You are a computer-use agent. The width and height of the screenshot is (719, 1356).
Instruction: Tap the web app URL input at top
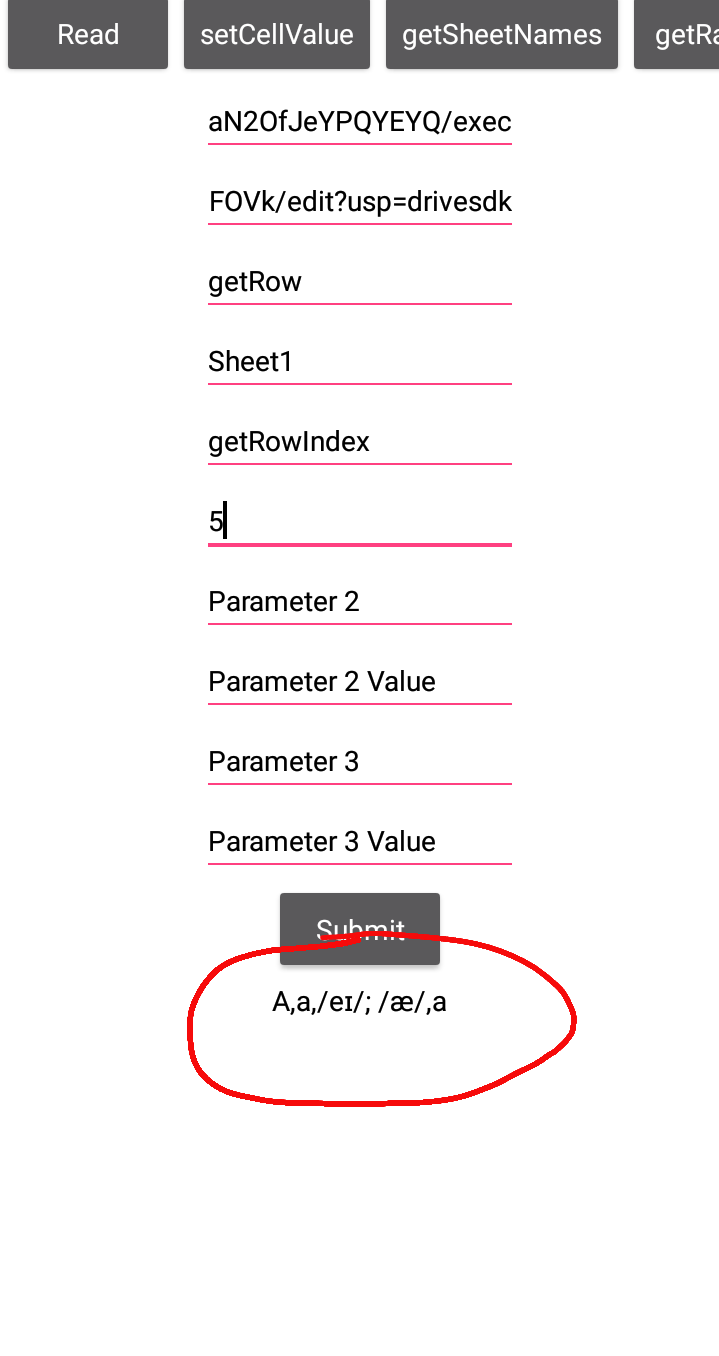[360, 122]
